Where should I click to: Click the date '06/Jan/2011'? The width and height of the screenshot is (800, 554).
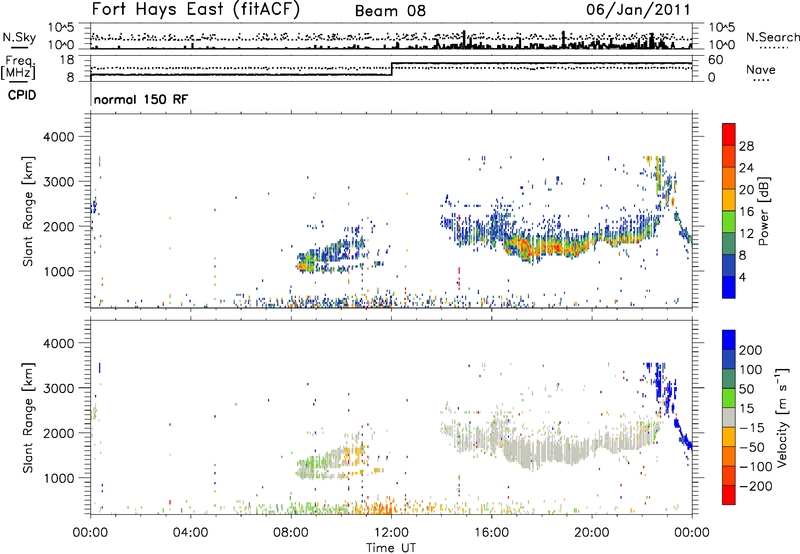coord(638,9)
